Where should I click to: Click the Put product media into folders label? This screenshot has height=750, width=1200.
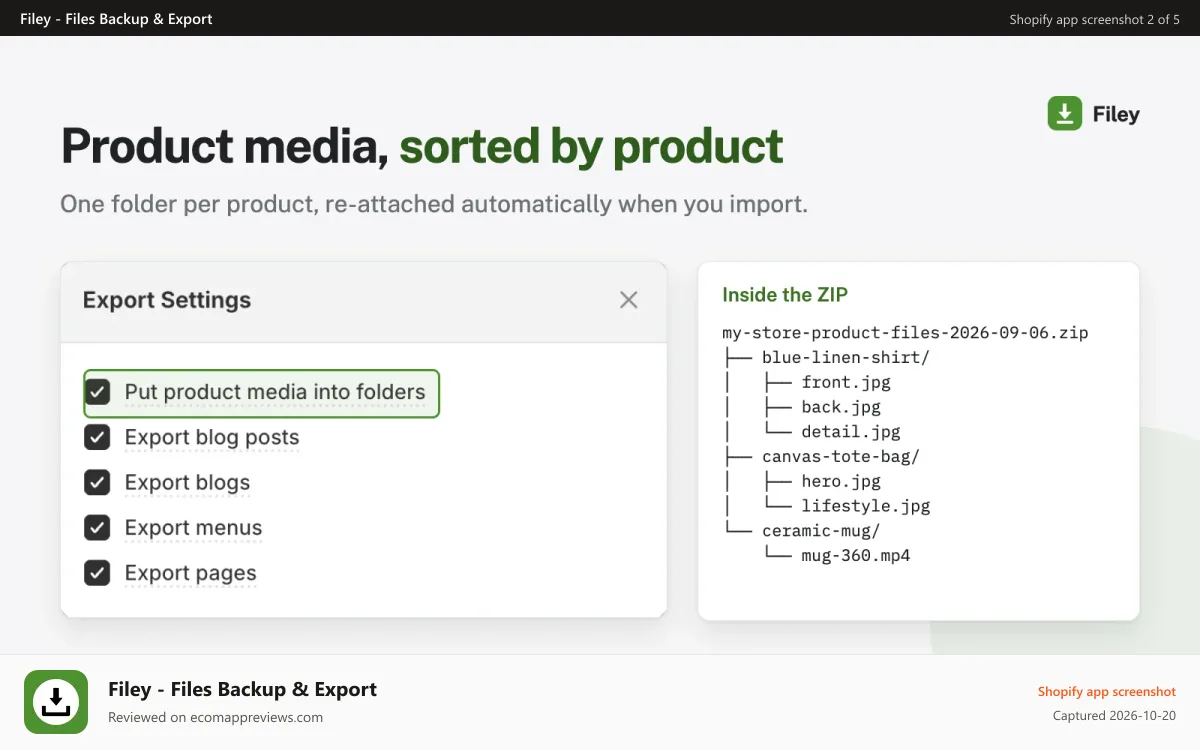275,392
